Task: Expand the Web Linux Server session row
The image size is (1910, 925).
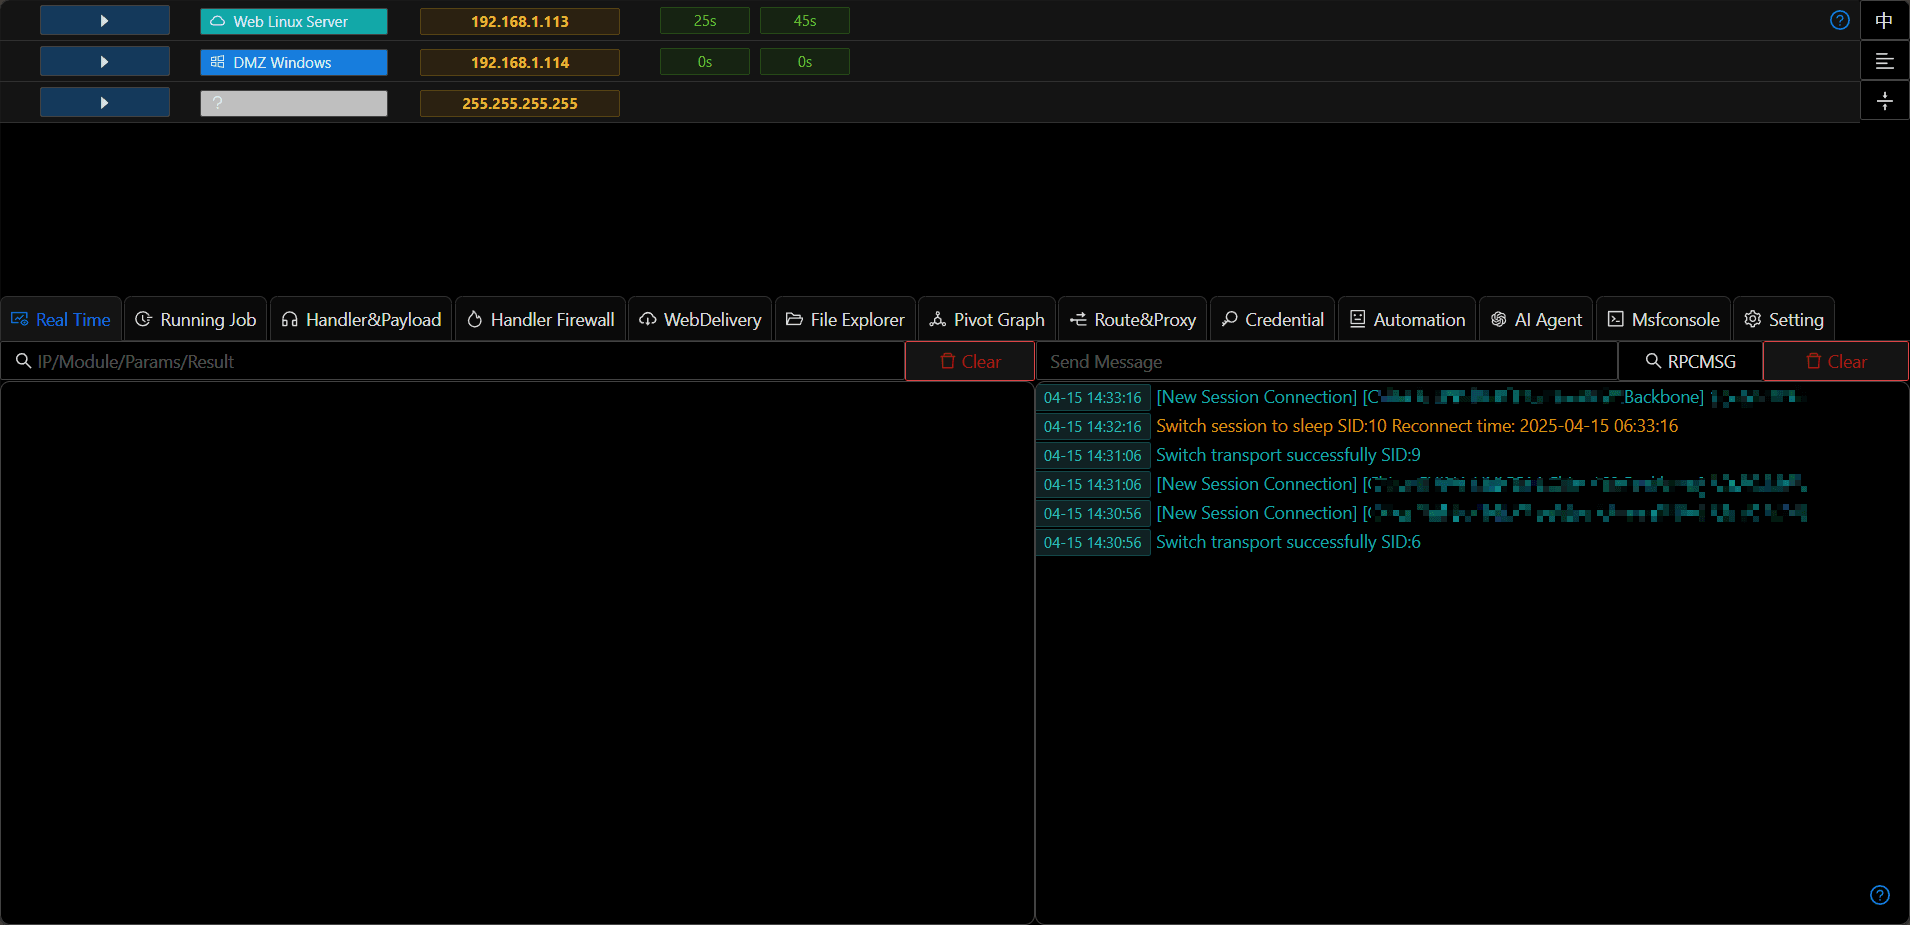Action: pyautogui.click(x=105, y=21)
